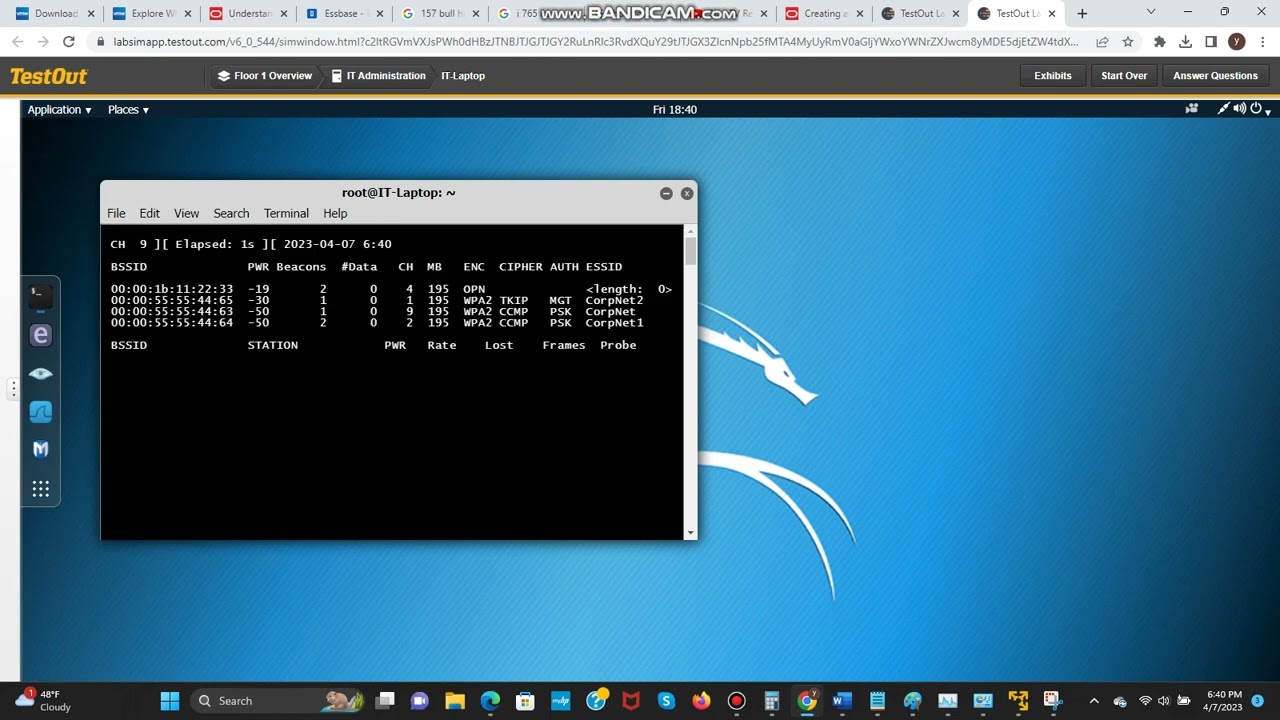Click the Exhibits button
This screenshot has width=1280, height=720.
(x=1053, y=76)
